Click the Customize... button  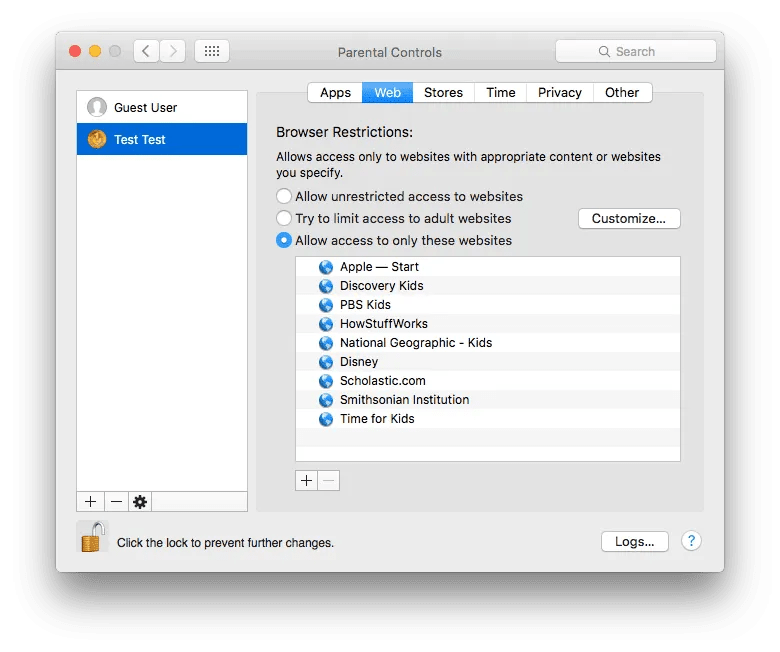tap(629, 218)
